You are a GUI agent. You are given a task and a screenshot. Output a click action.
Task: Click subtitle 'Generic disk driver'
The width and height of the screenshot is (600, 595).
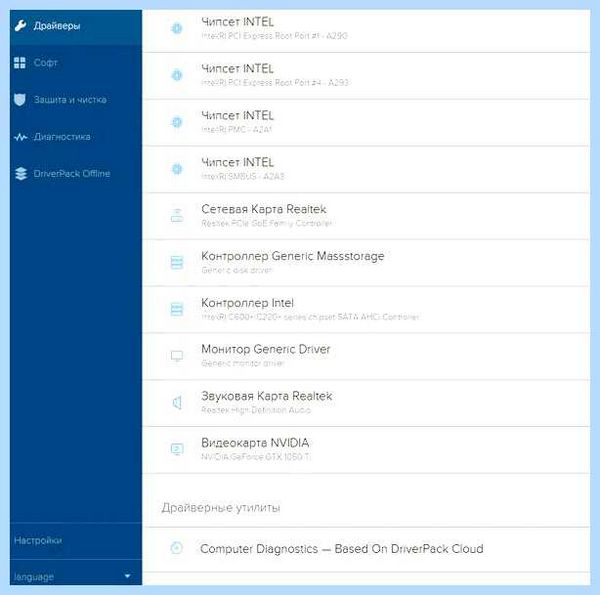pos(237,270)
